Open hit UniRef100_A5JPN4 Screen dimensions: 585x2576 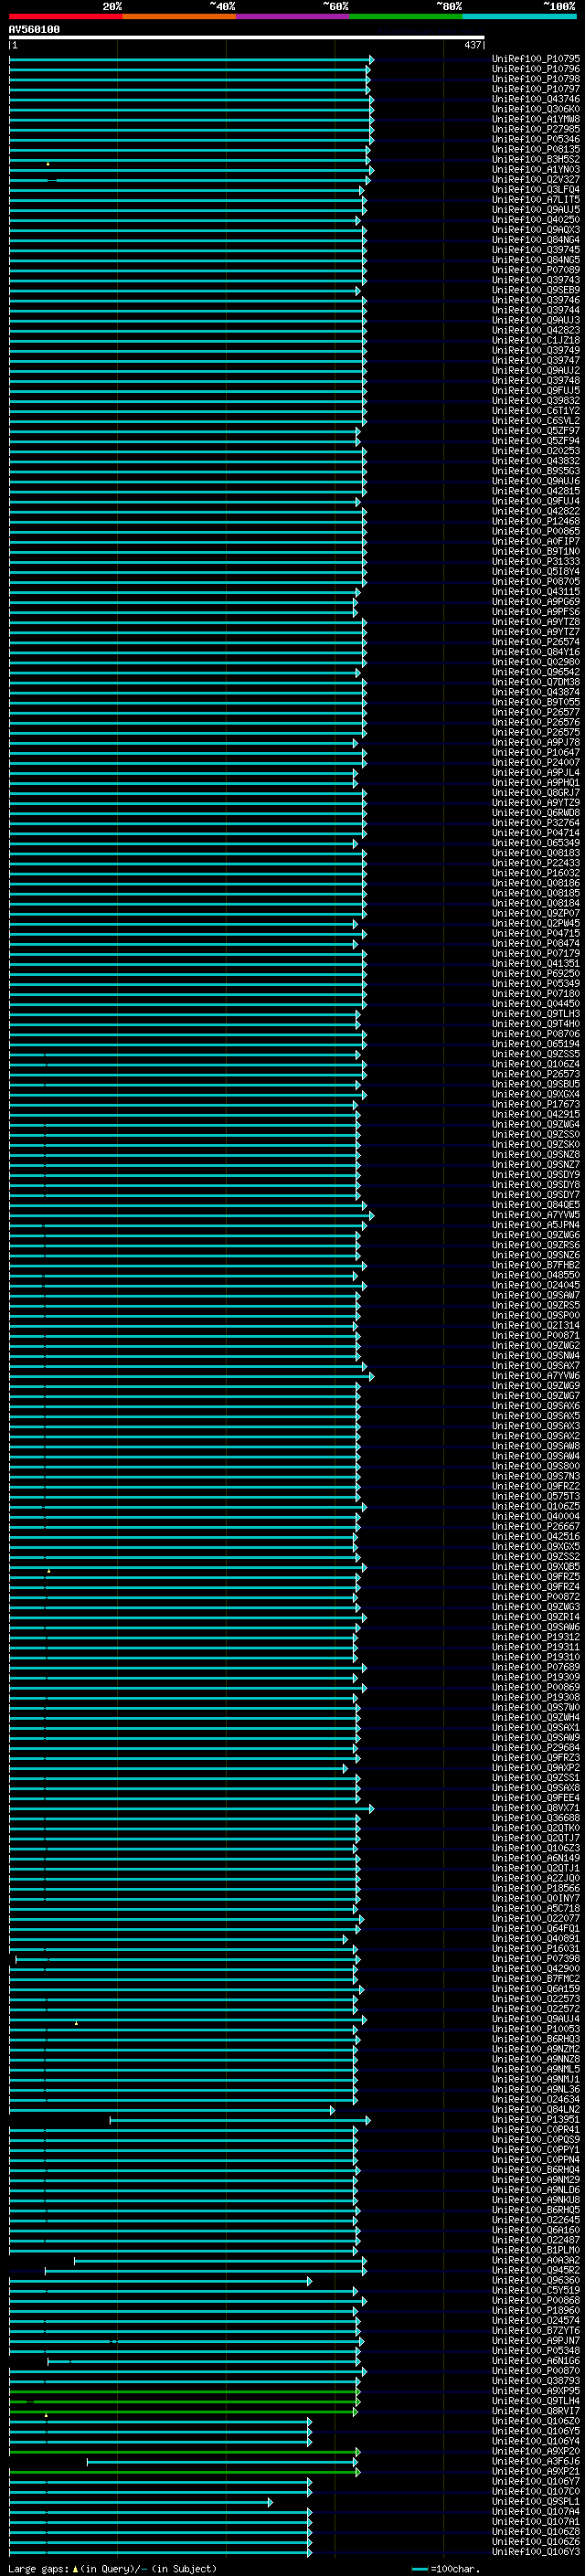(x=536, y=1225)
